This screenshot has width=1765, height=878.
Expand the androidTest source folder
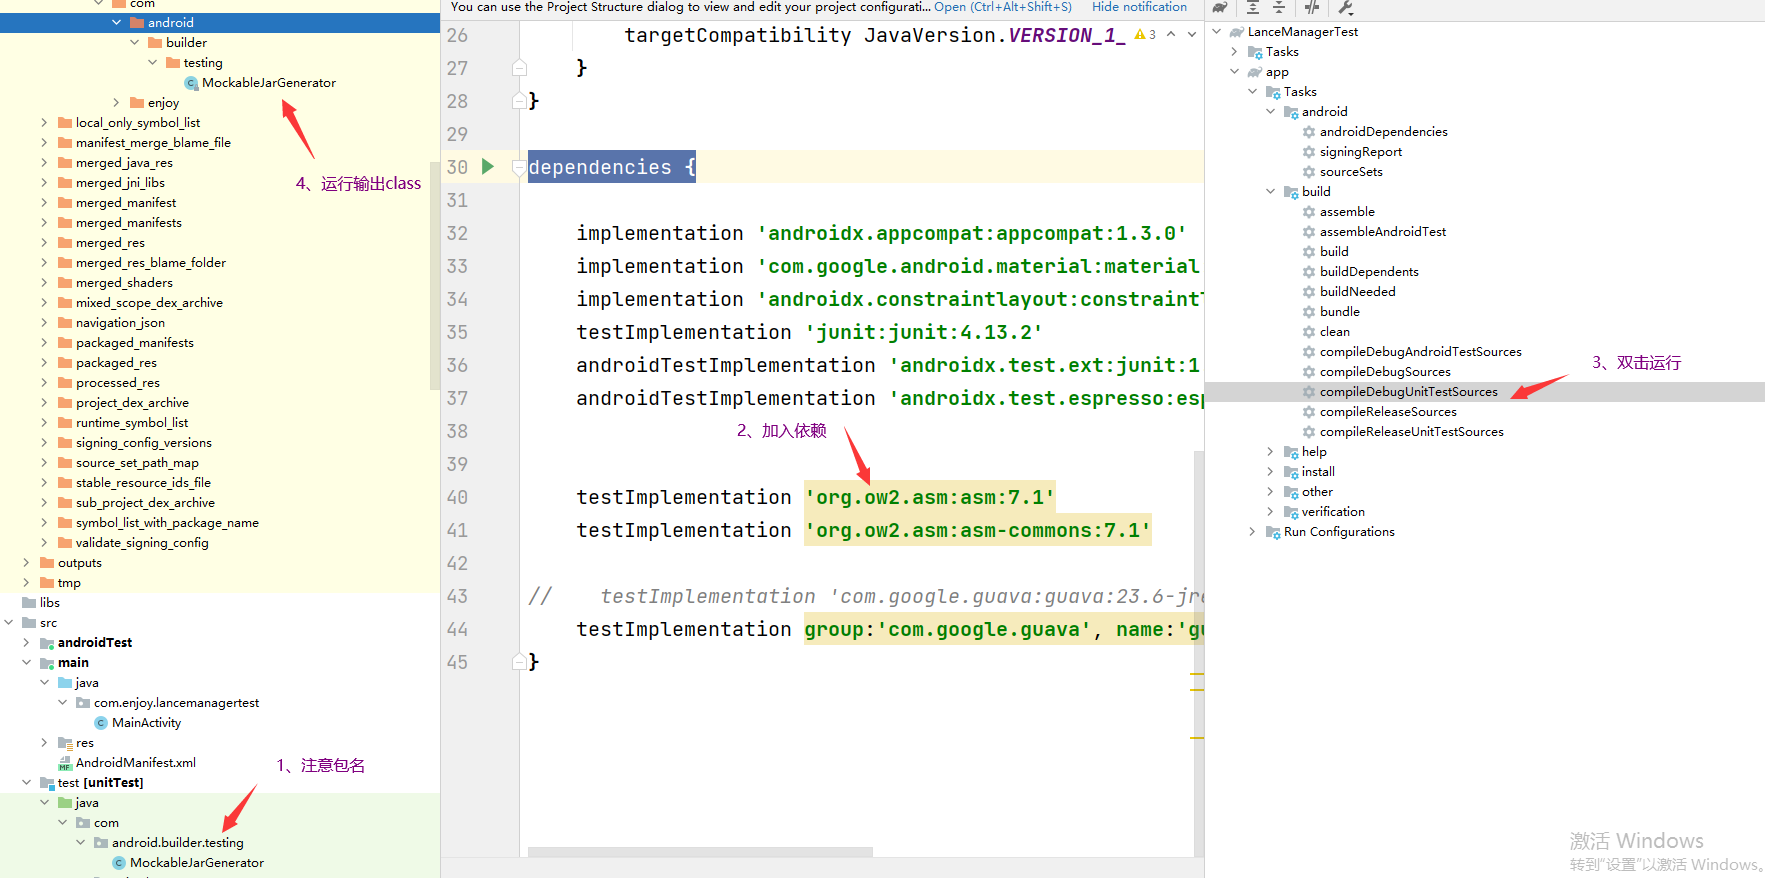point(26,643)
